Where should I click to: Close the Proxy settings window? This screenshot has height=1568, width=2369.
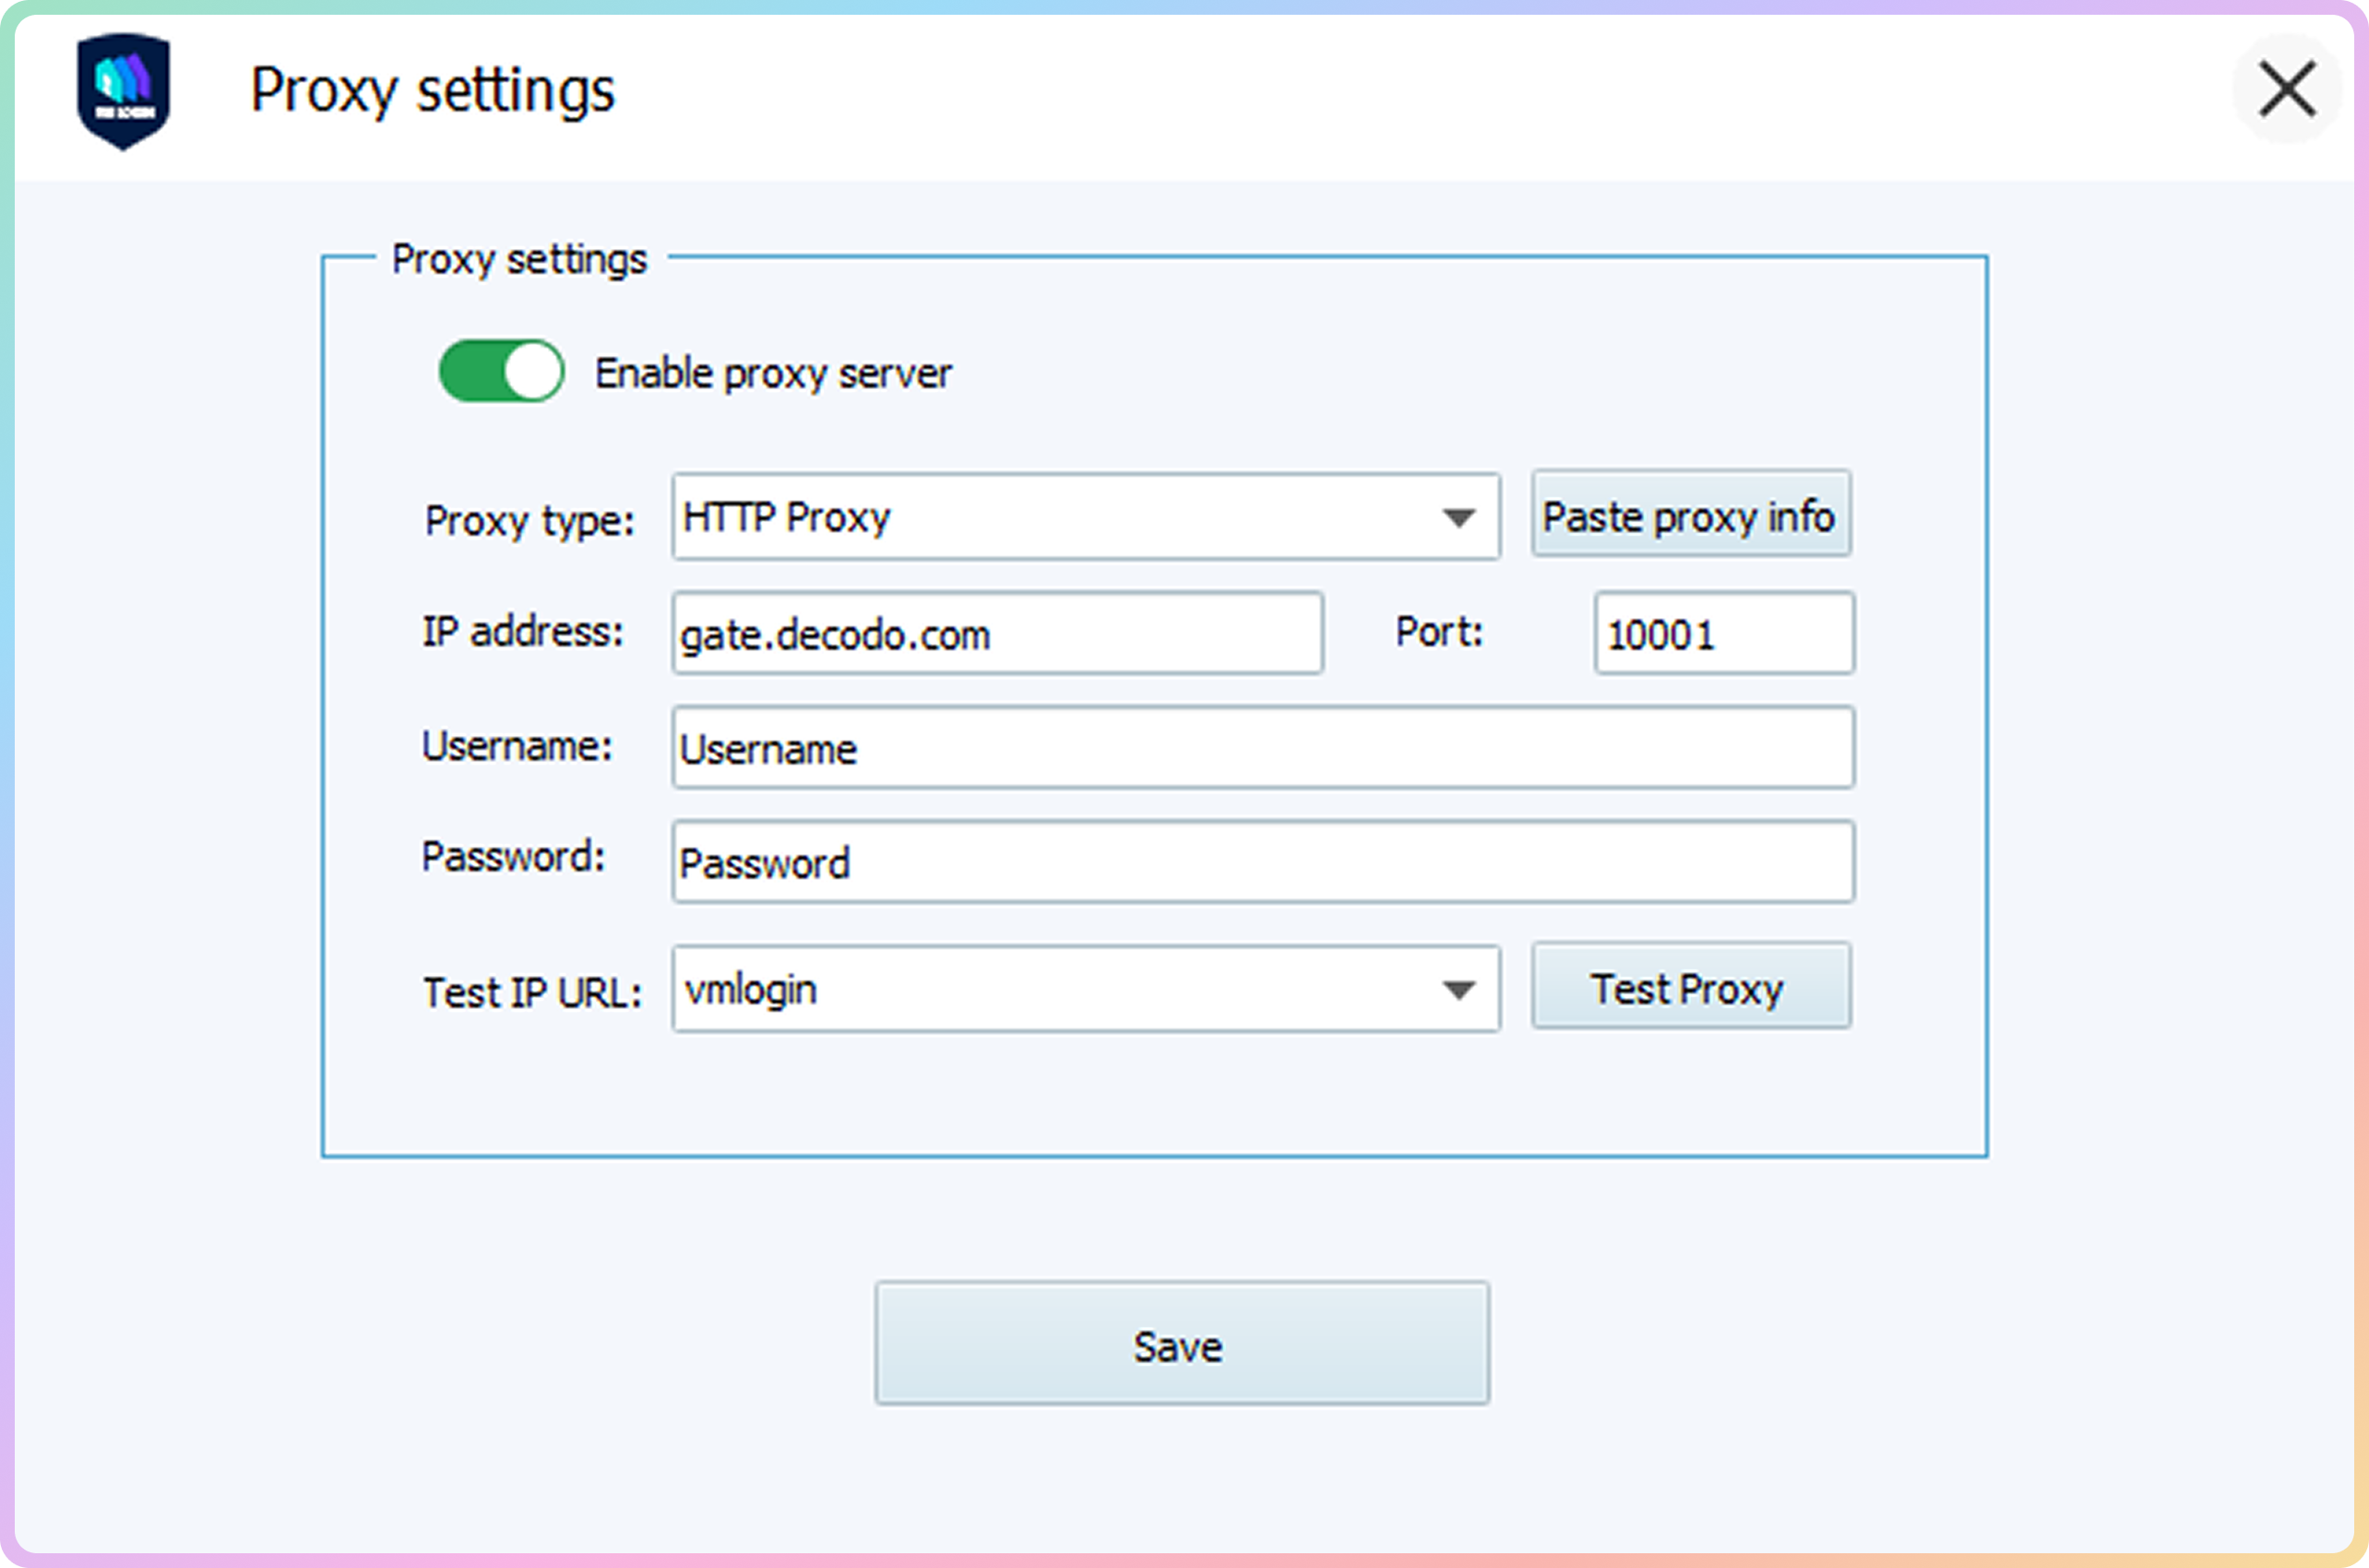2286,89
